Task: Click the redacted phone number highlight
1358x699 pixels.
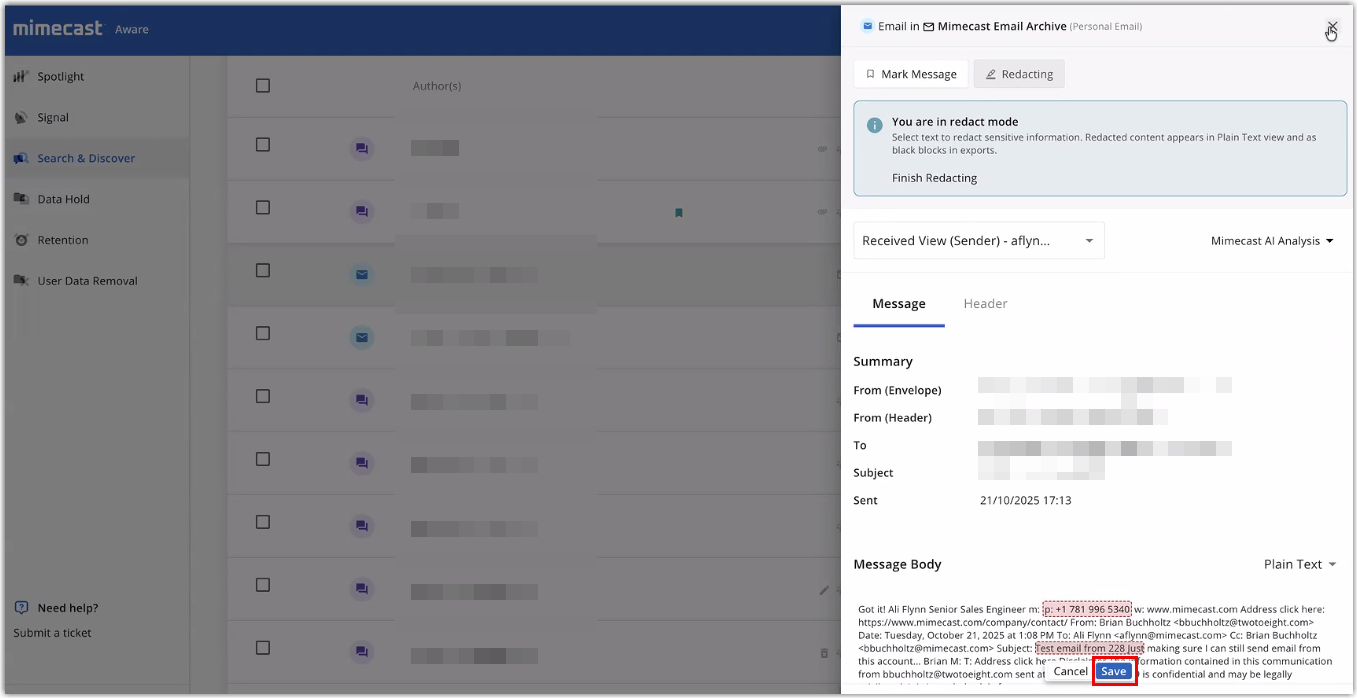Action: coord(1087,609)
